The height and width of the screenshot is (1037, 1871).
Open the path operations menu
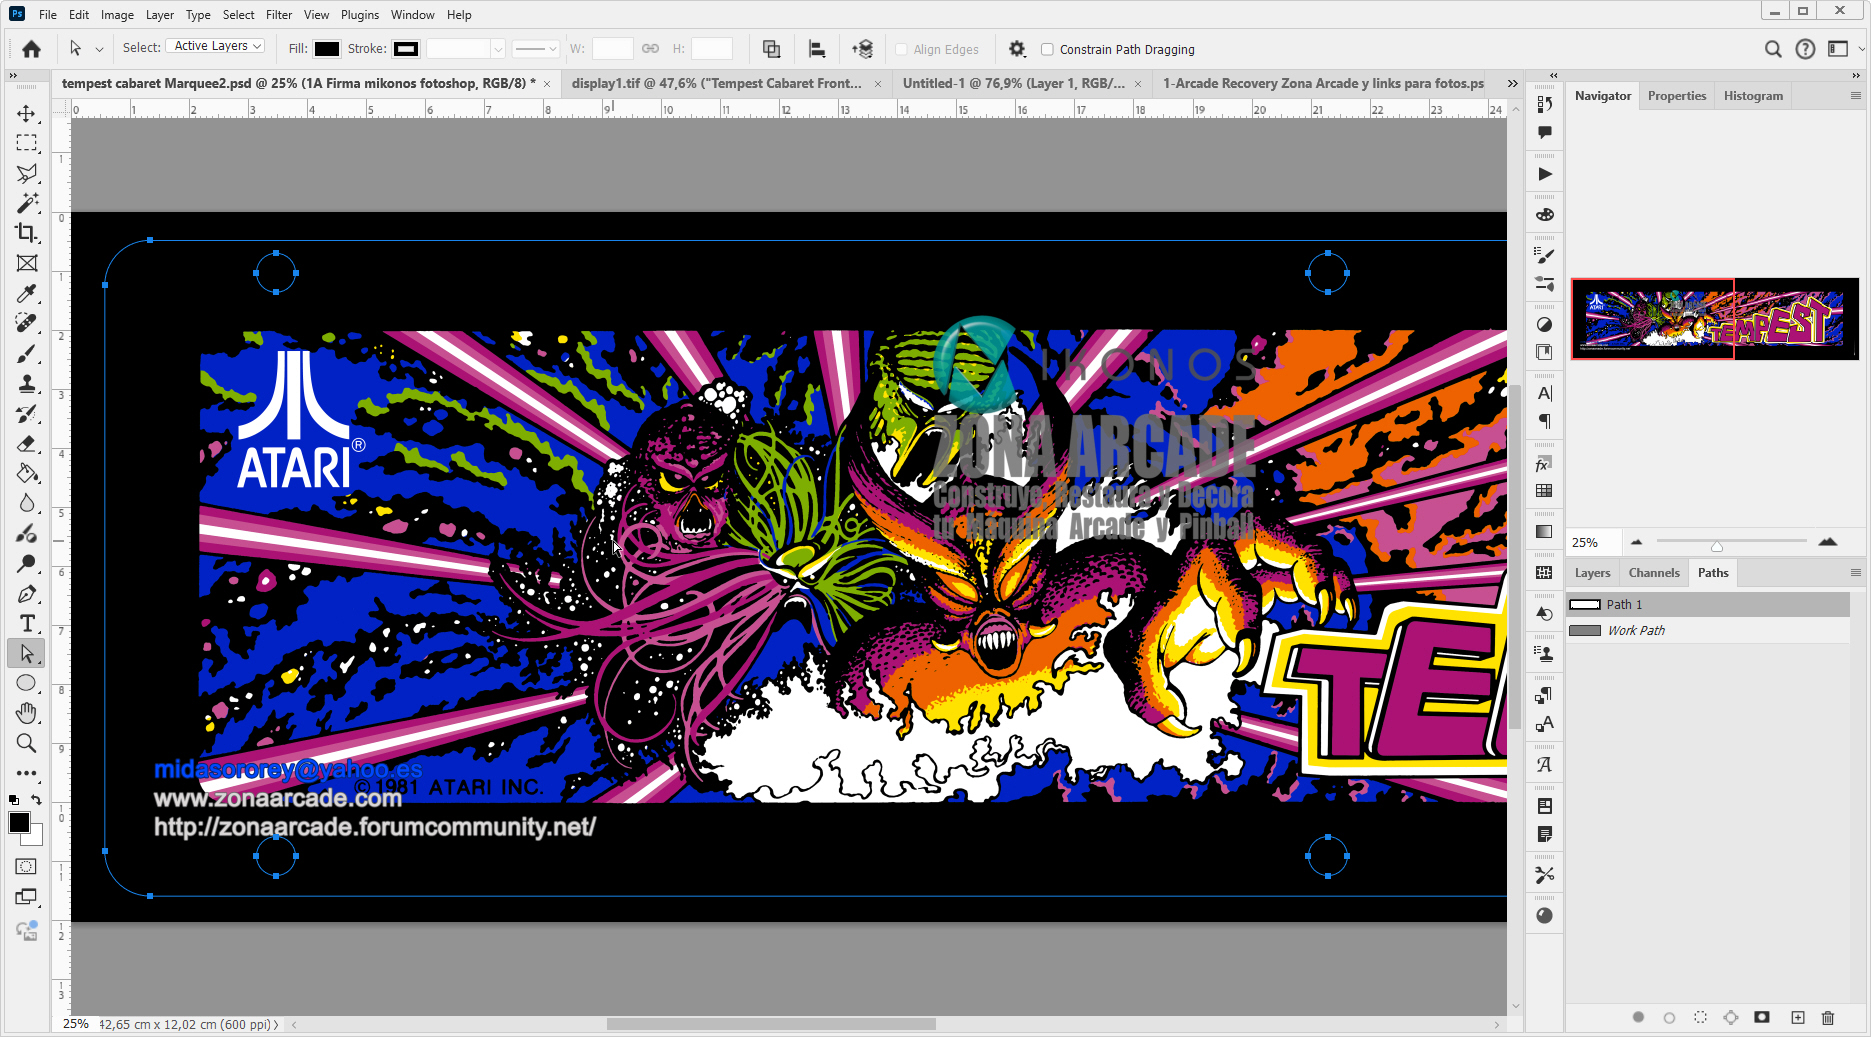tap(771, 49)
